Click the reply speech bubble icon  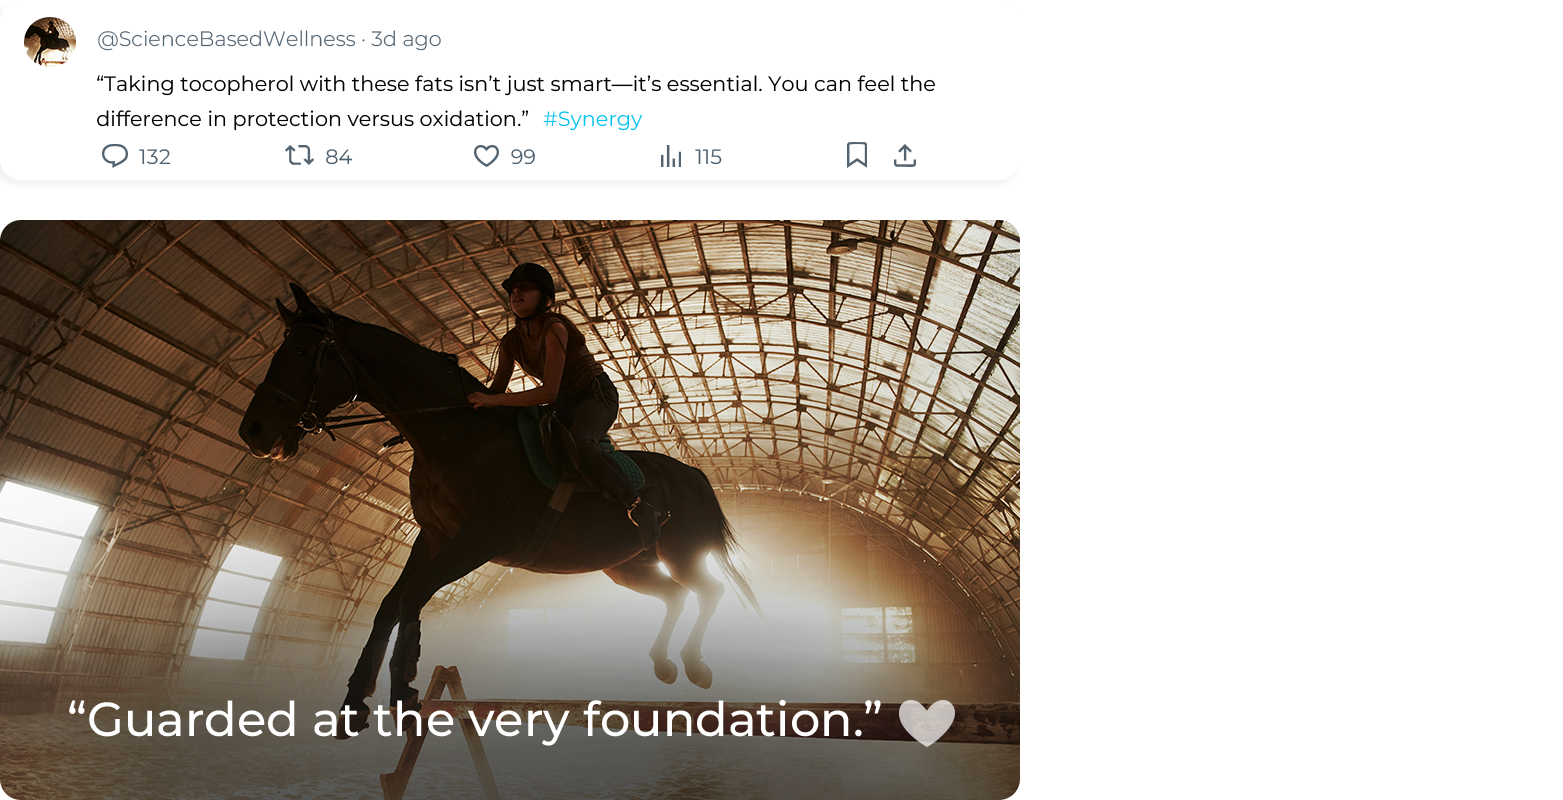click(115, 156)
